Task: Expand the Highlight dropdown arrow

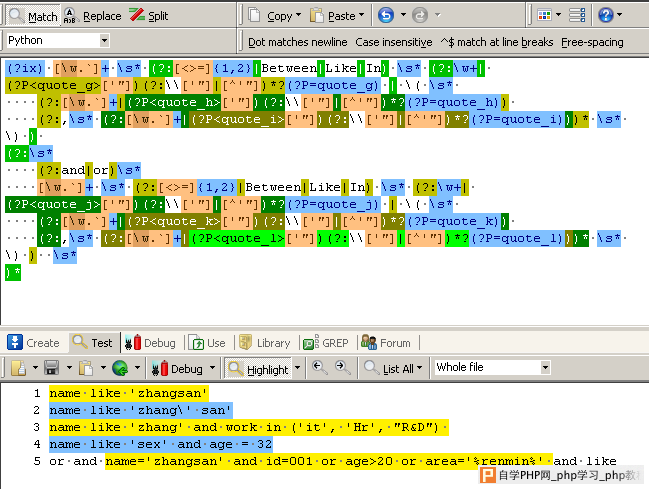Action: [297, 367]
